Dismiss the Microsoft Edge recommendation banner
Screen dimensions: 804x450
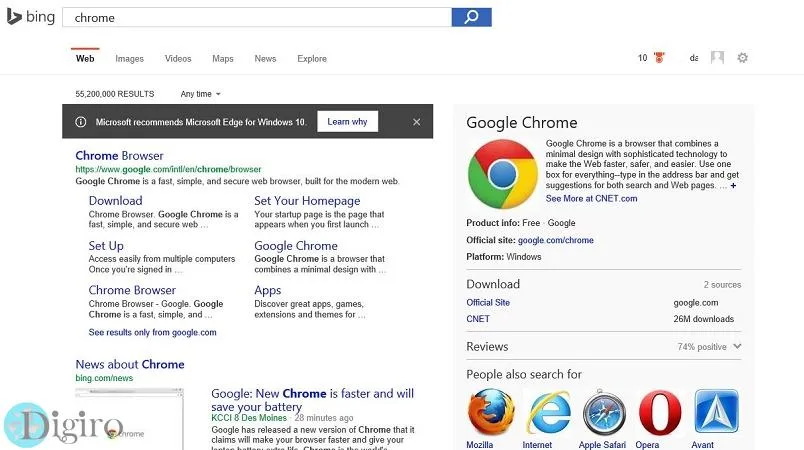[x=416, y=122]
